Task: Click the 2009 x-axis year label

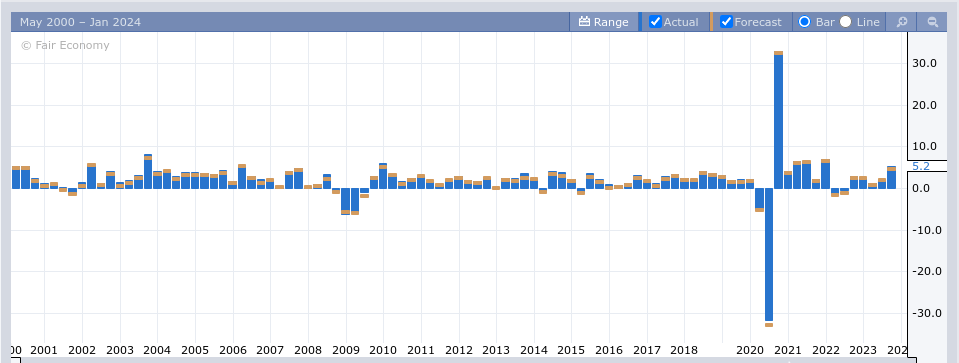Action: 346,351
